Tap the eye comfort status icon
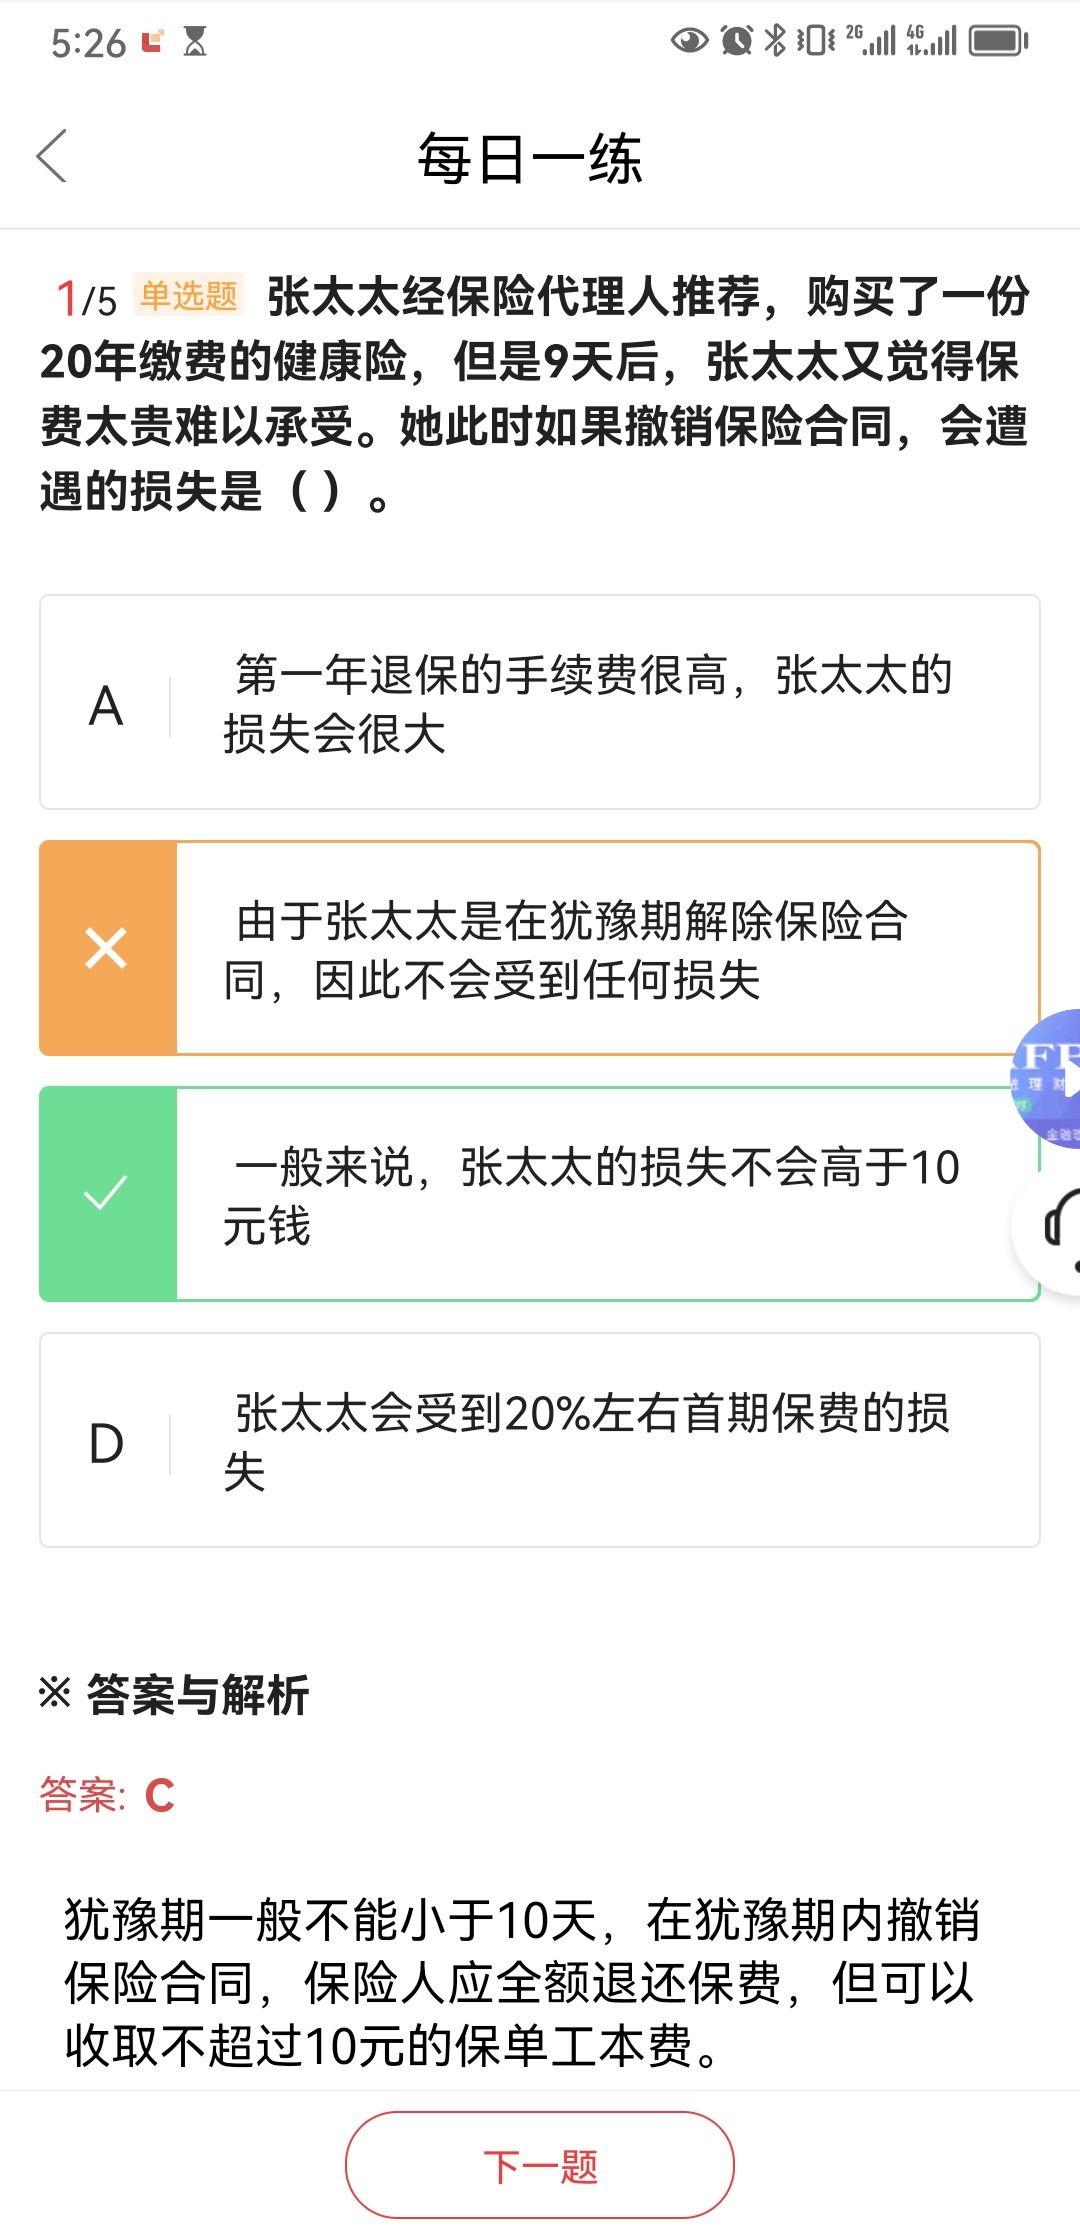Screen dimensions: 1080x2240 (689, 41)
